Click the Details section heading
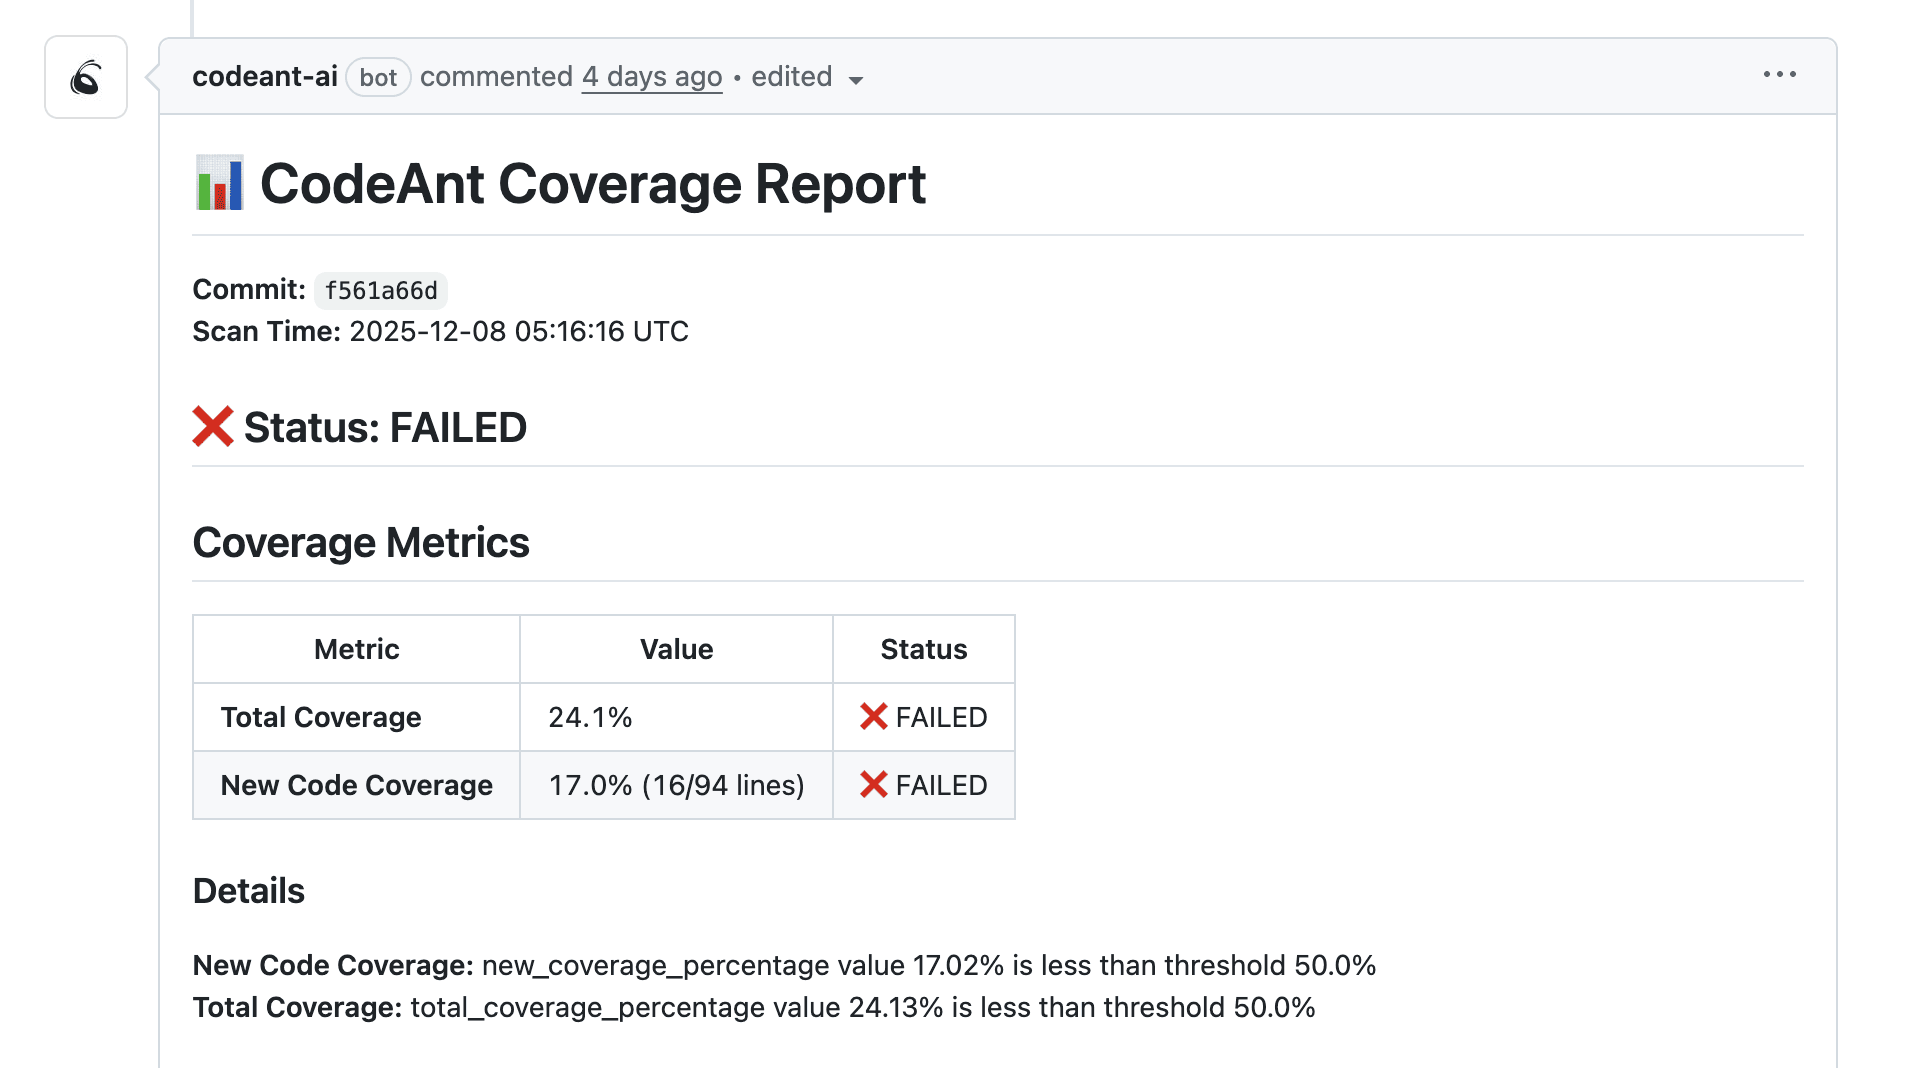The width and height of the screenshot is (1908, 1068). [x=249, y=890]
